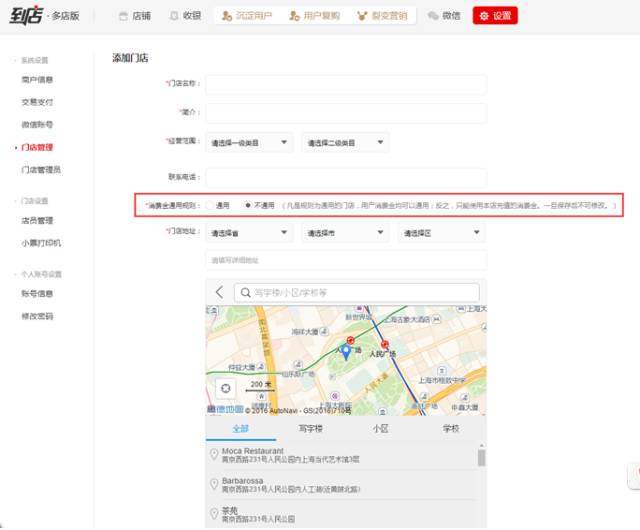Open 微信账号 in the sidebar
640x530 pixels.
click(37, 125)
